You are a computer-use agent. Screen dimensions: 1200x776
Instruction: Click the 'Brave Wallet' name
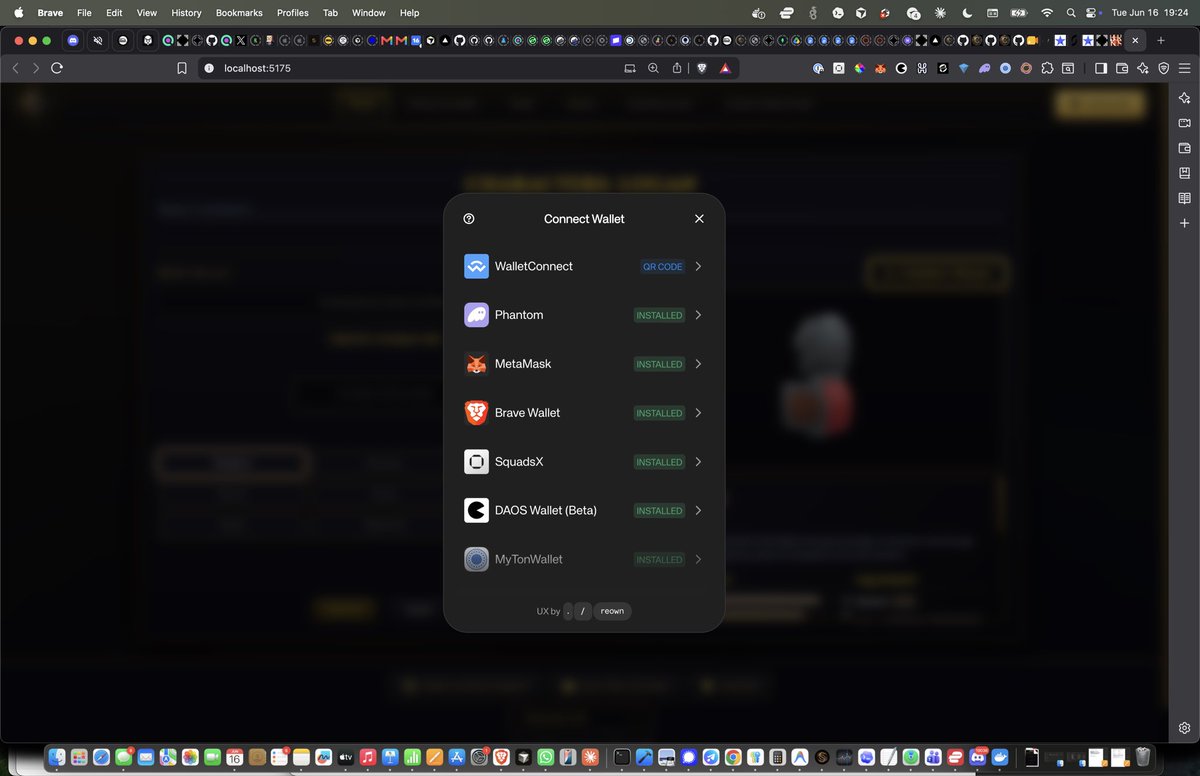tap(527, 413)
